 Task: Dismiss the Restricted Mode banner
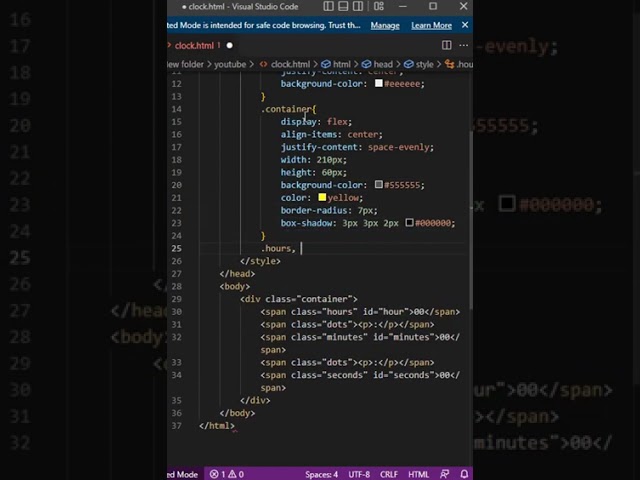[465, 25]
